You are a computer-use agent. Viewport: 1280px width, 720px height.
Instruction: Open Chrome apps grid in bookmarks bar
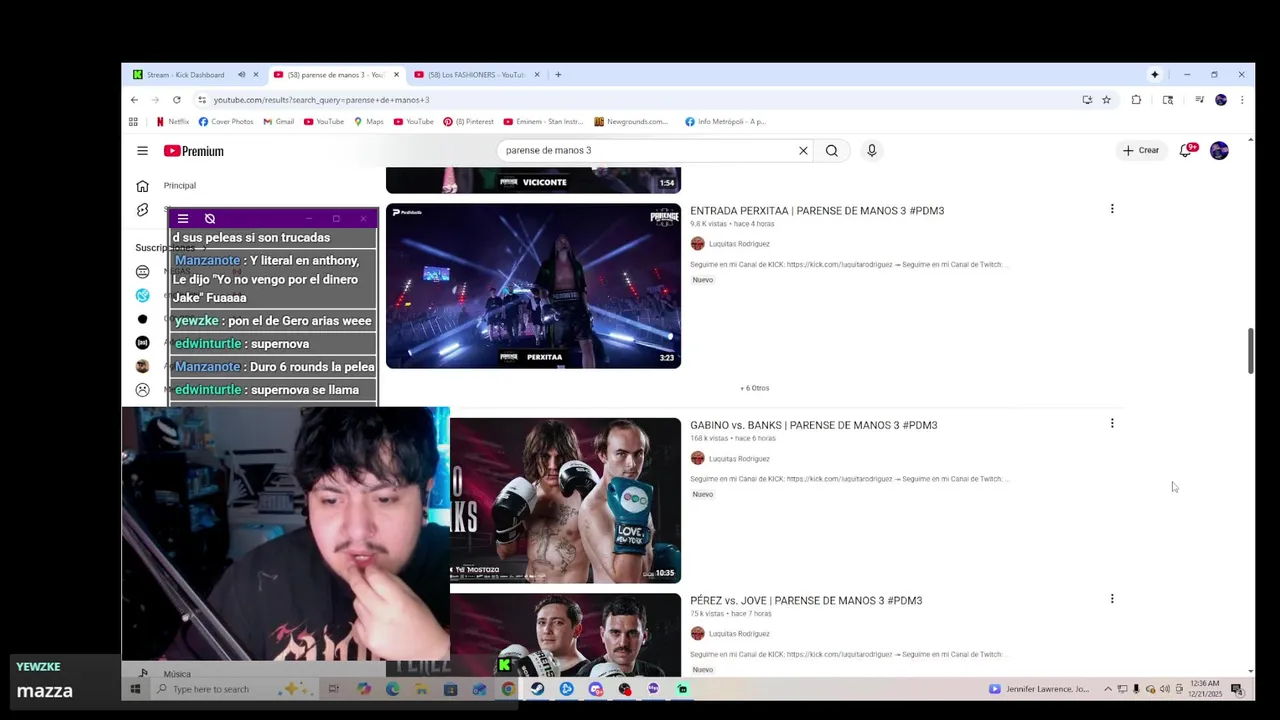coord(133,122)
